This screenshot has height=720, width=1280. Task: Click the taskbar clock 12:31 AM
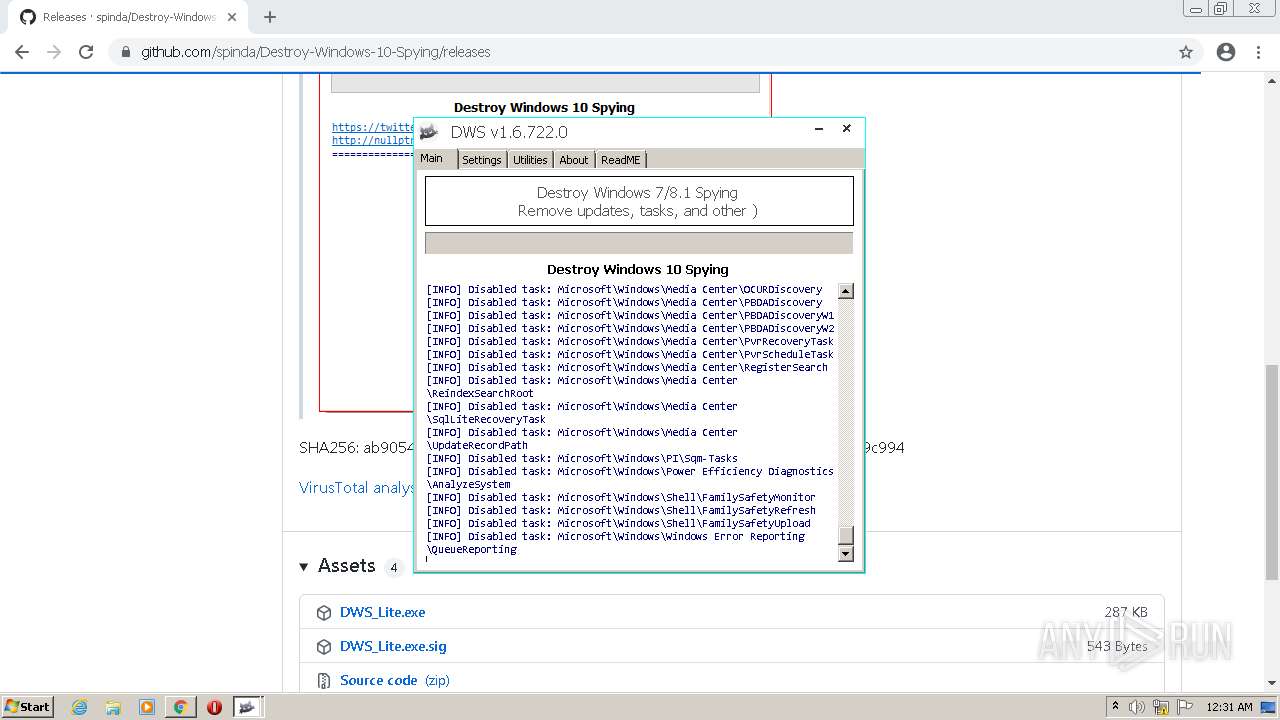click(1230, 707)
